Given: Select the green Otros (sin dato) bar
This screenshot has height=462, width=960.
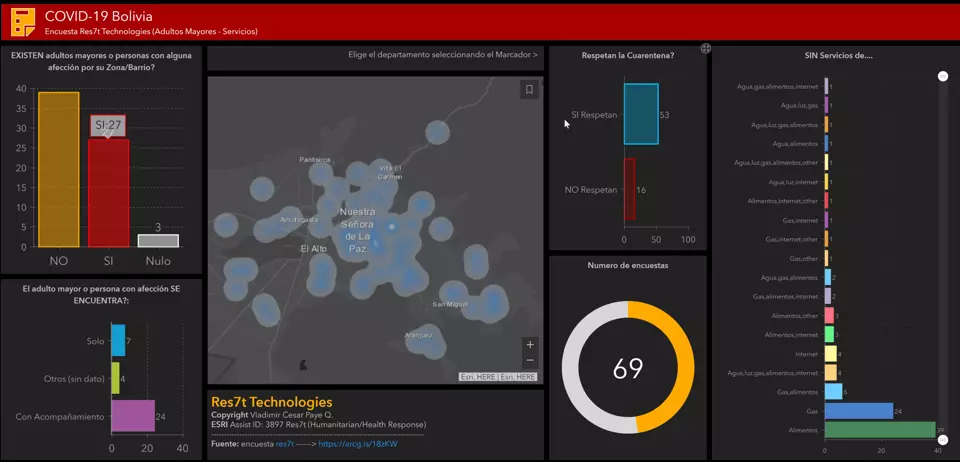Looking at the screenshot, I should 115,378.
